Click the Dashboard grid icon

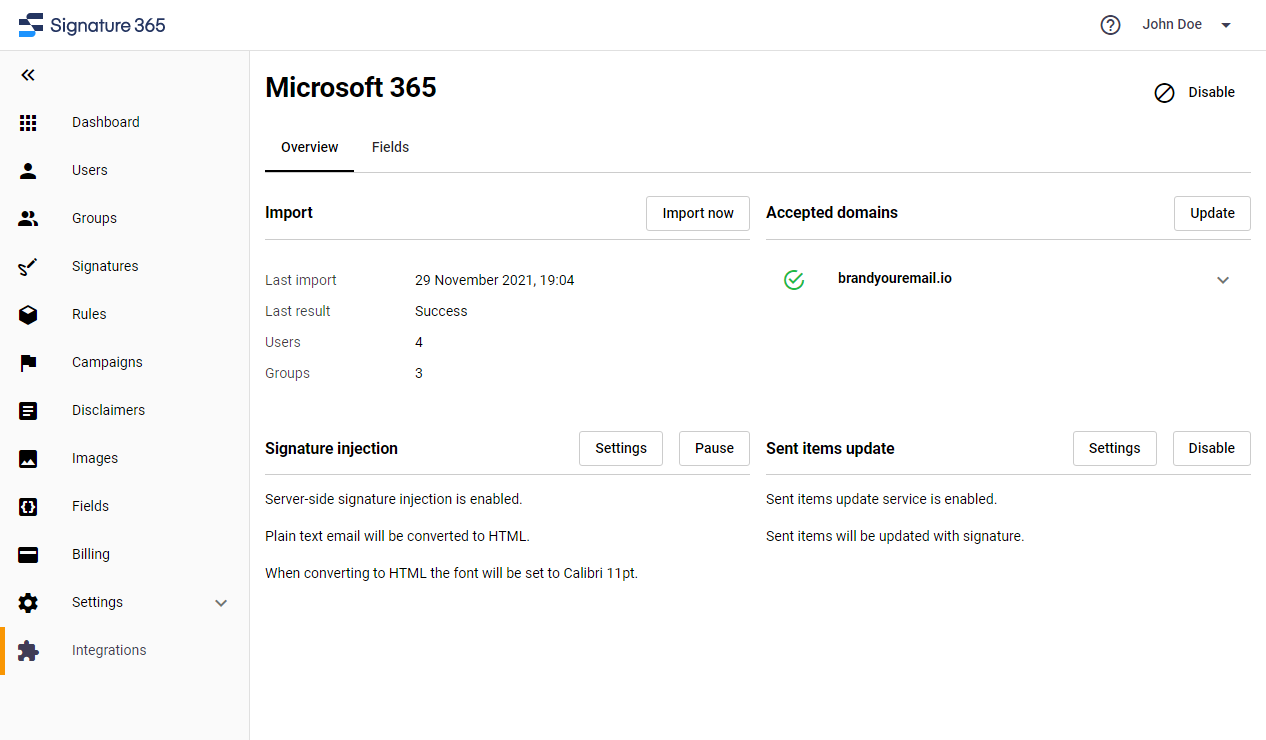coord(28,122)
